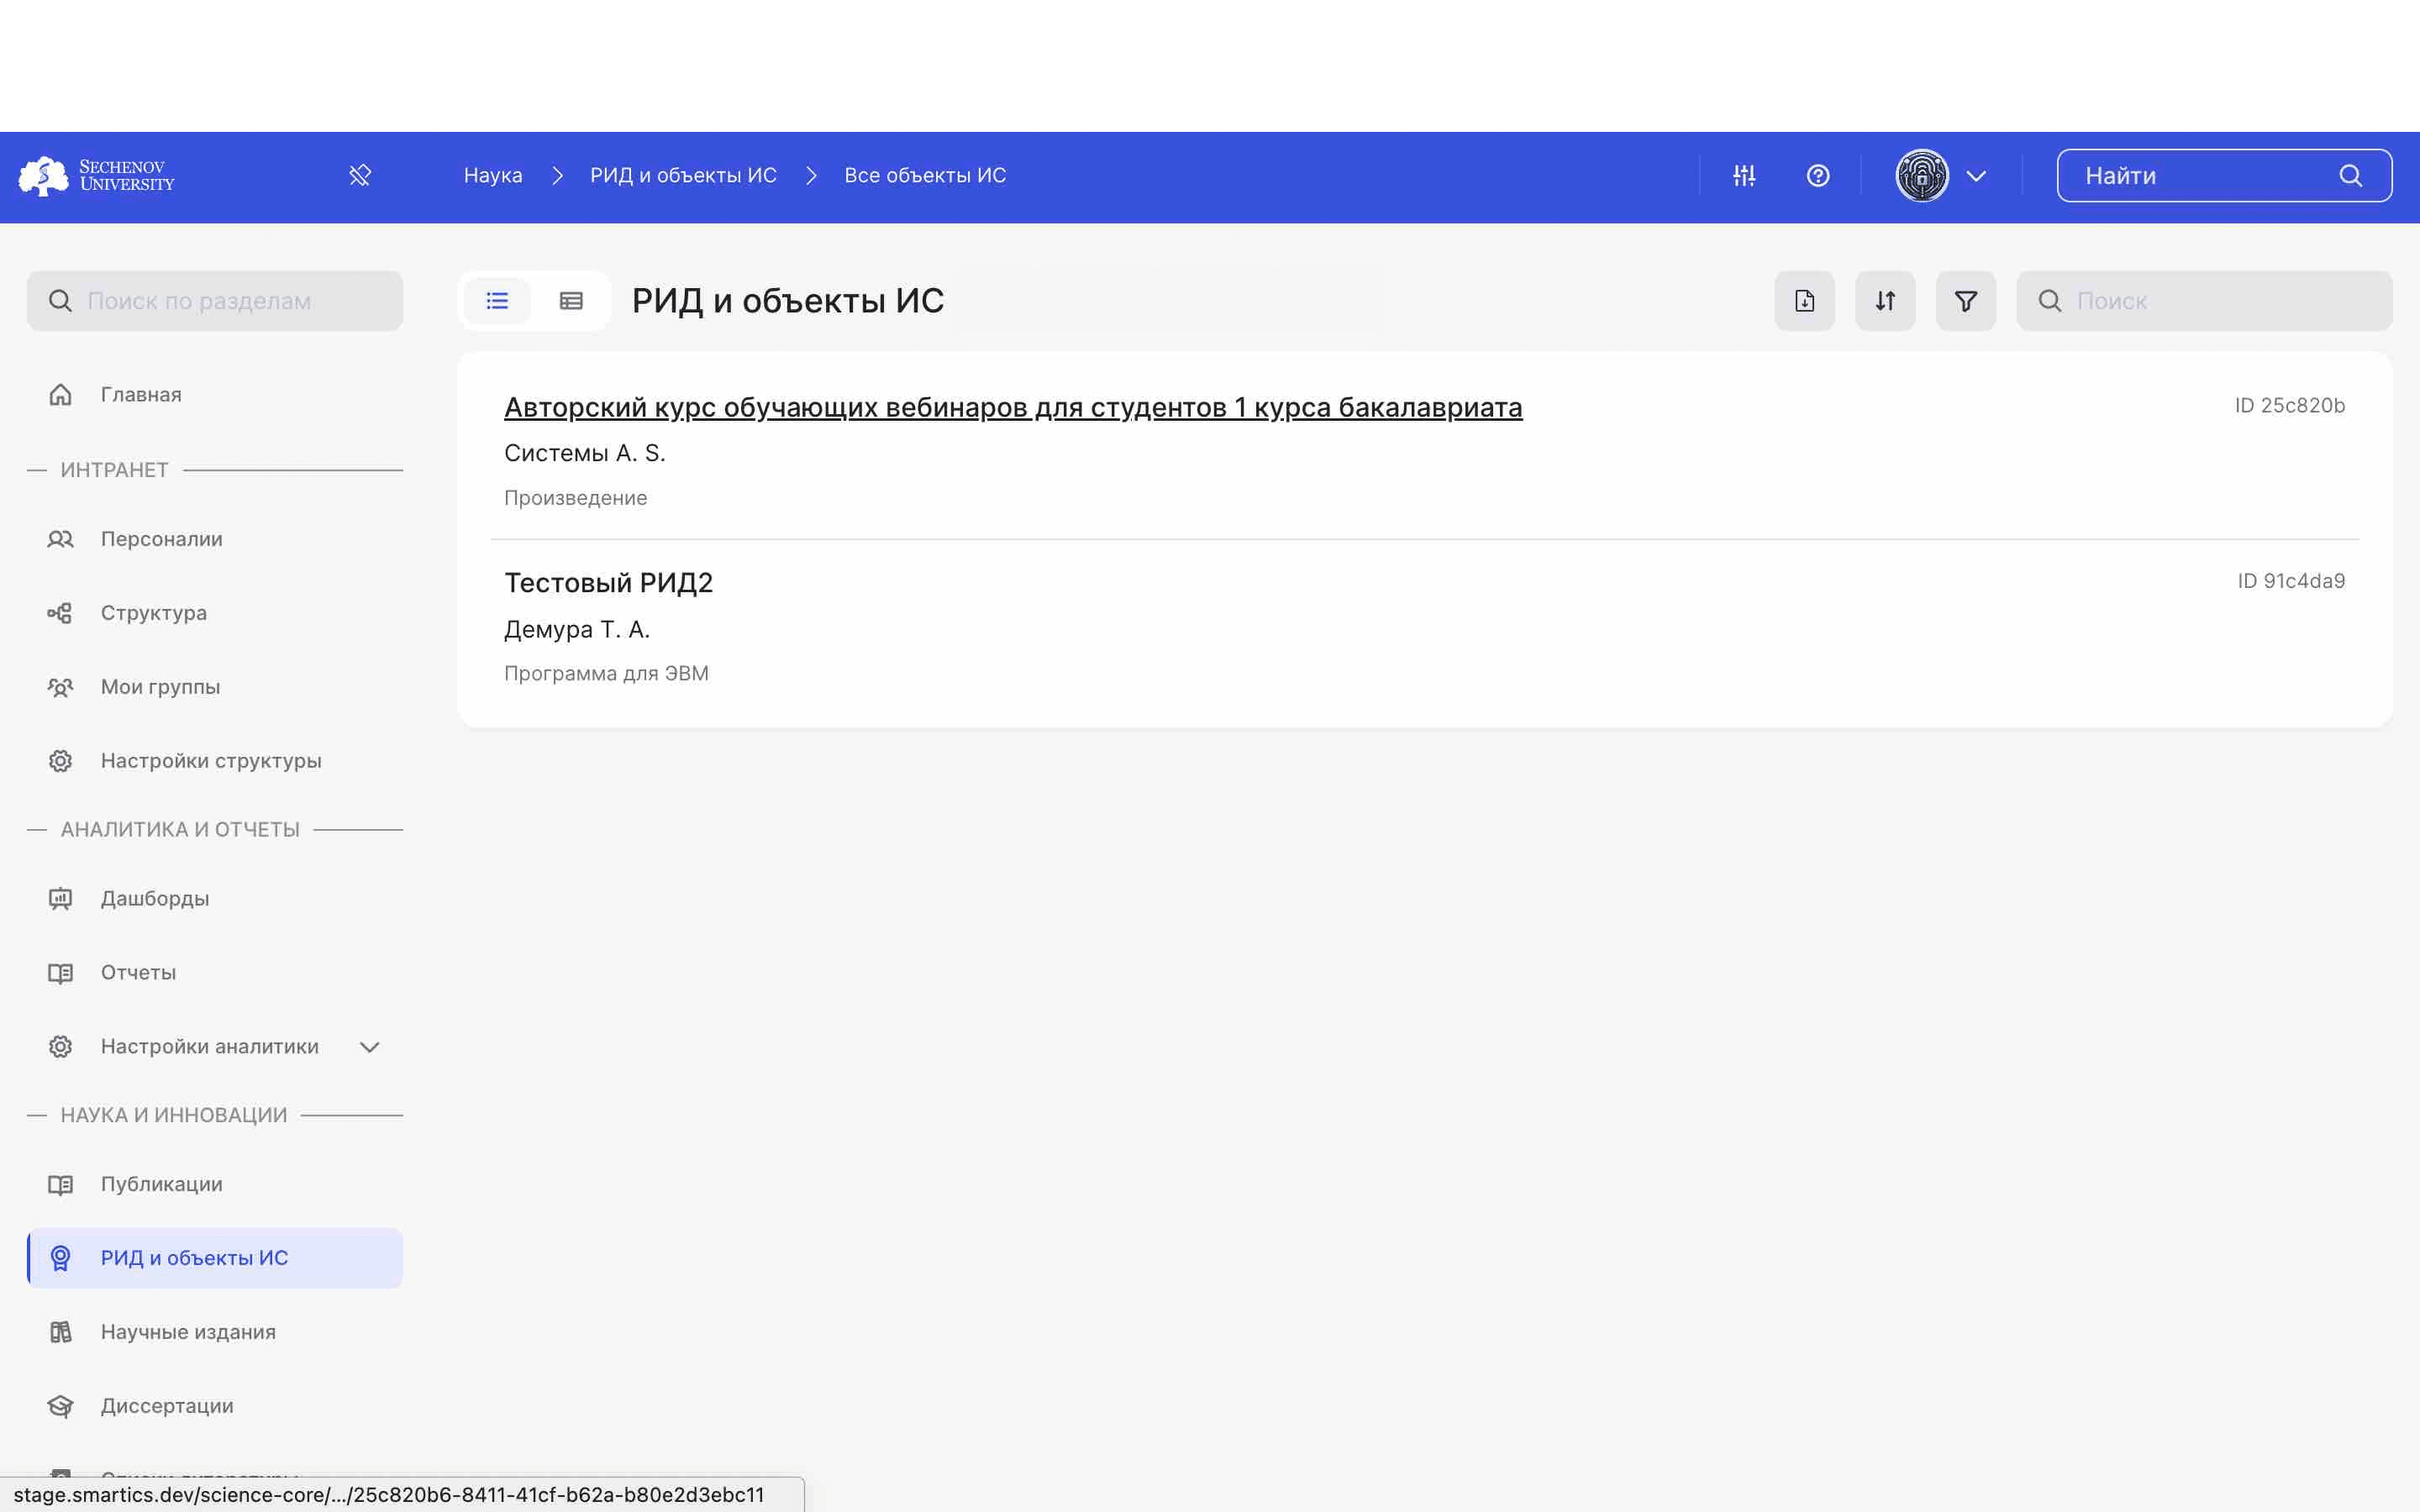Open Структура in the sidebar
The image size is (2420, 1512).
(x=215, y=613)
